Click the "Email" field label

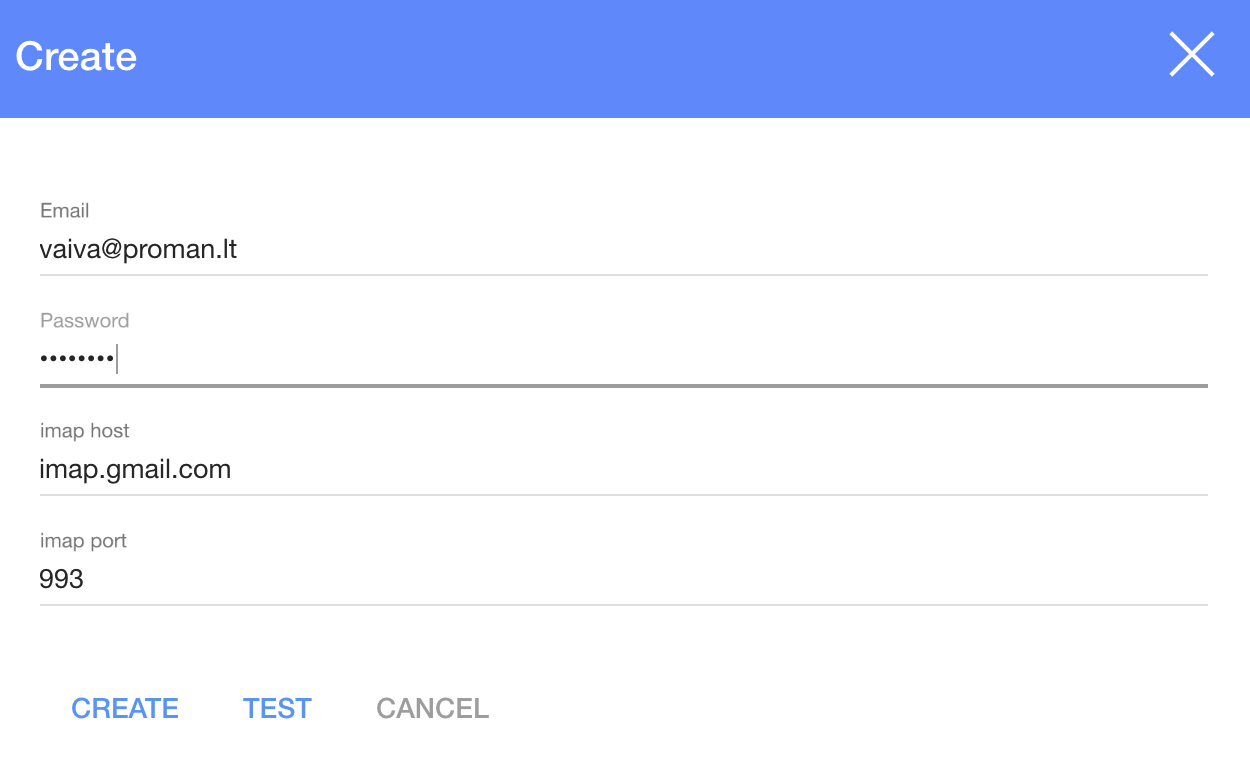(64, 211)
